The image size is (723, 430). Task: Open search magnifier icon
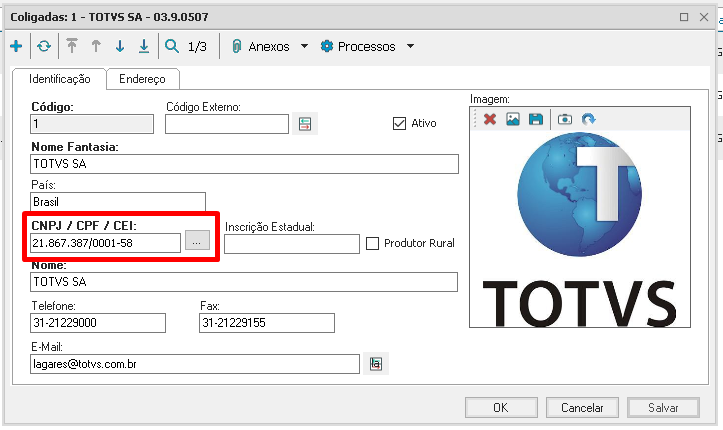(172, 46)
